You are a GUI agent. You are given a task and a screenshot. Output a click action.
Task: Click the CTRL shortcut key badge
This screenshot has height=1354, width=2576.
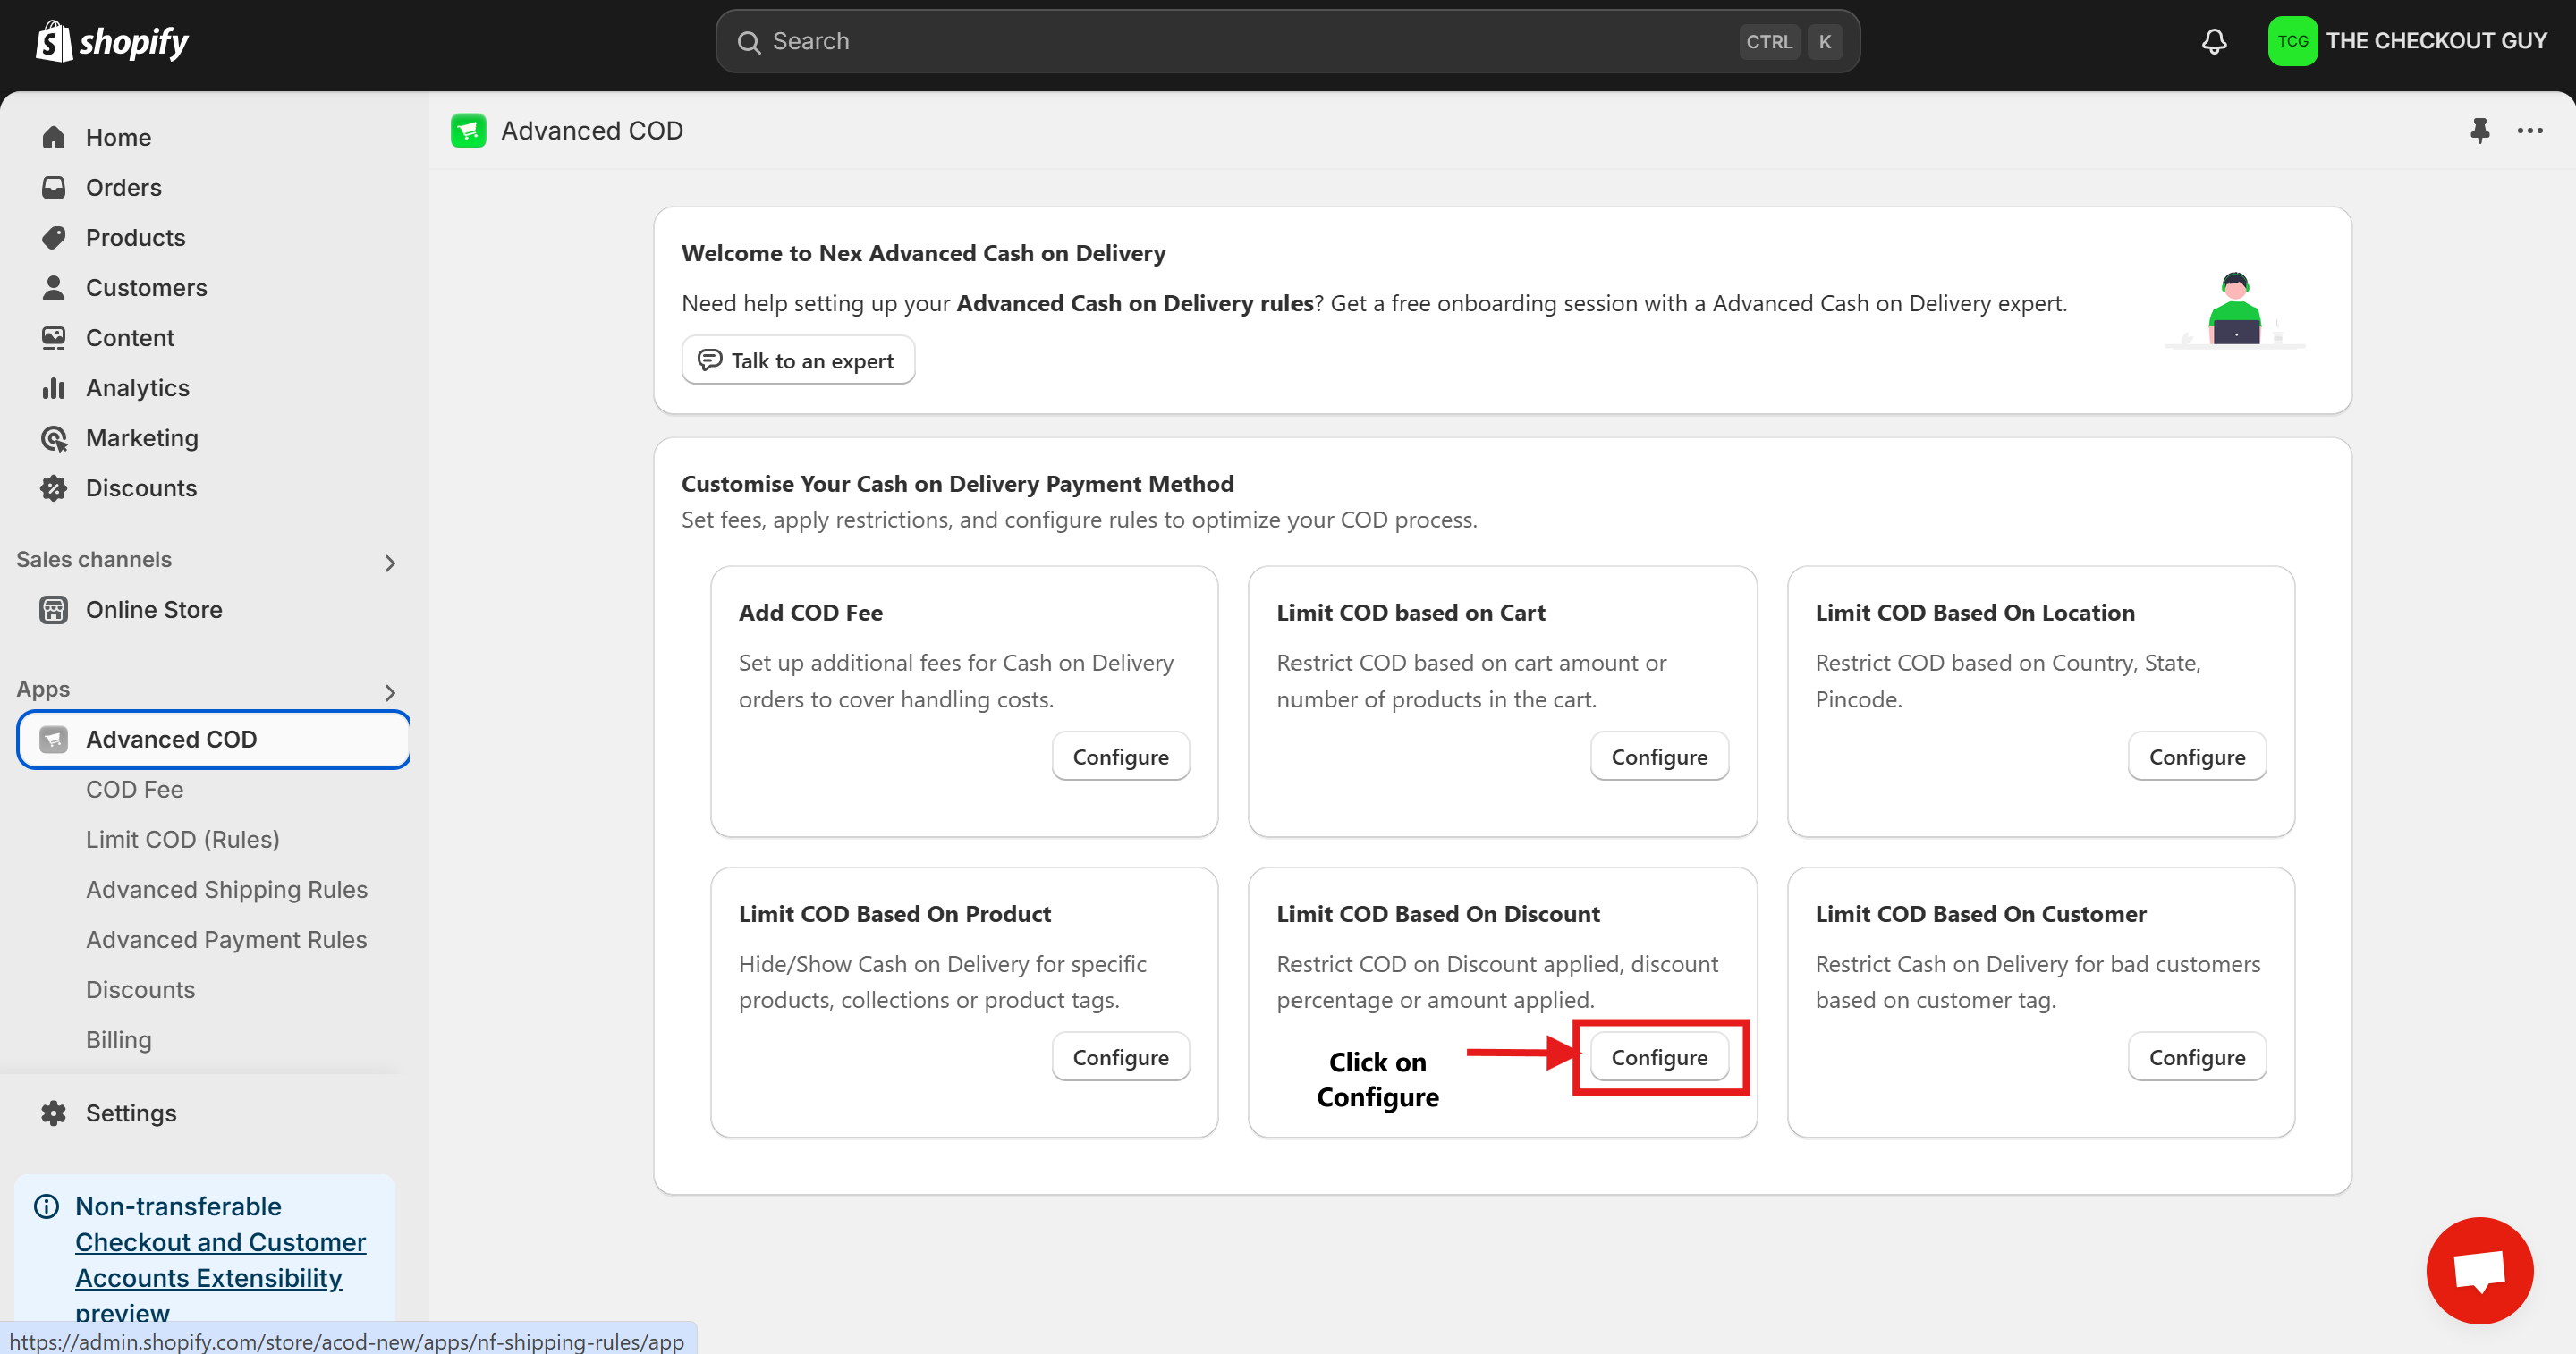[1769, 42]
